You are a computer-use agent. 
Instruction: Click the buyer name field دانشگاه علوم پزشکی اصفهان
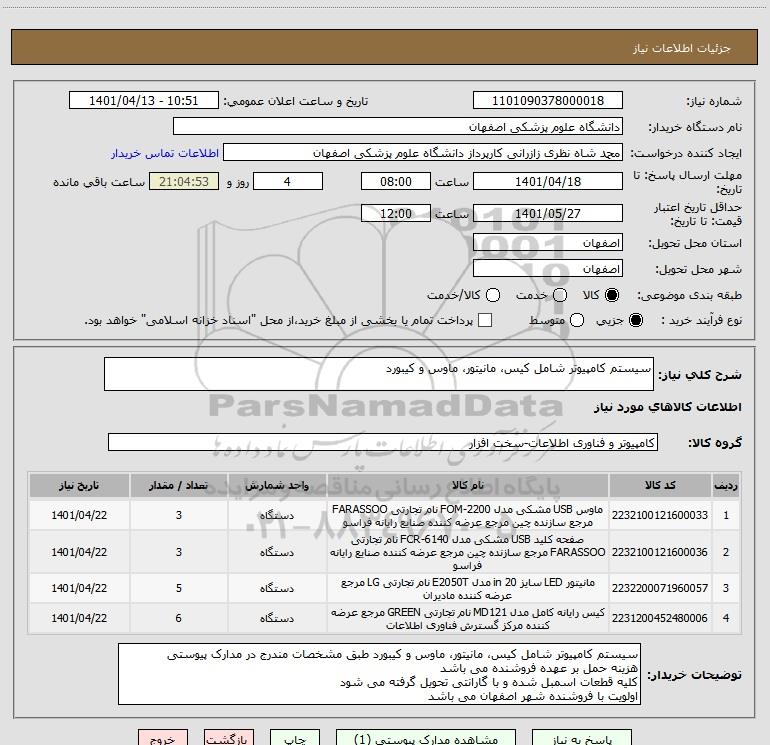tap(398, 127)
